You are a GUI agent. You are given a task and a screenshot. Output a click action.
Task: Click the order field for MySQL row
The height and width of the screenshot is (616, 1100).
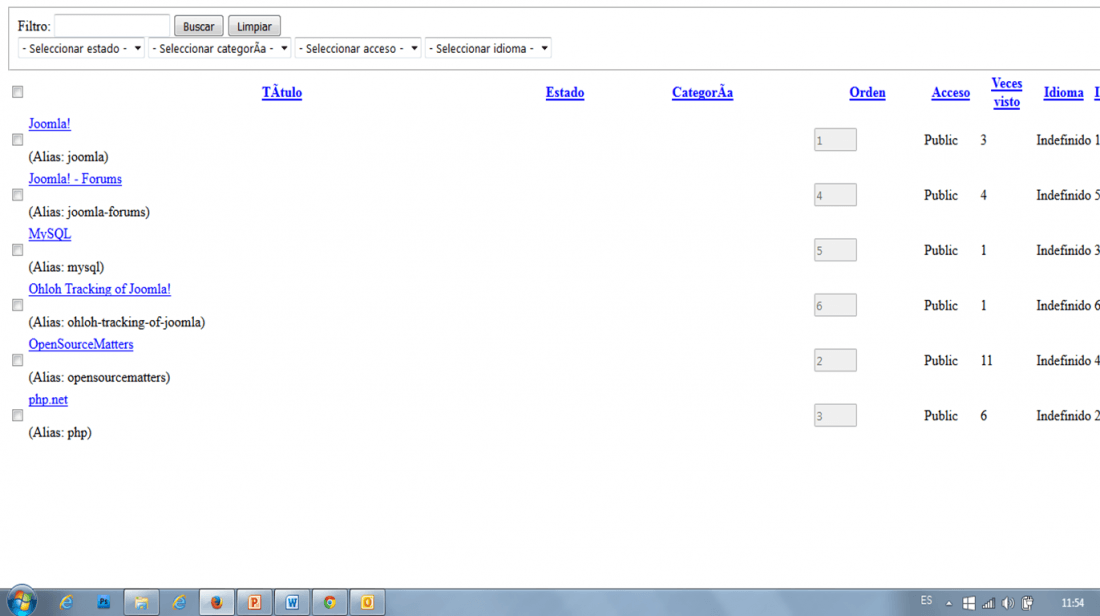point(835,250)
